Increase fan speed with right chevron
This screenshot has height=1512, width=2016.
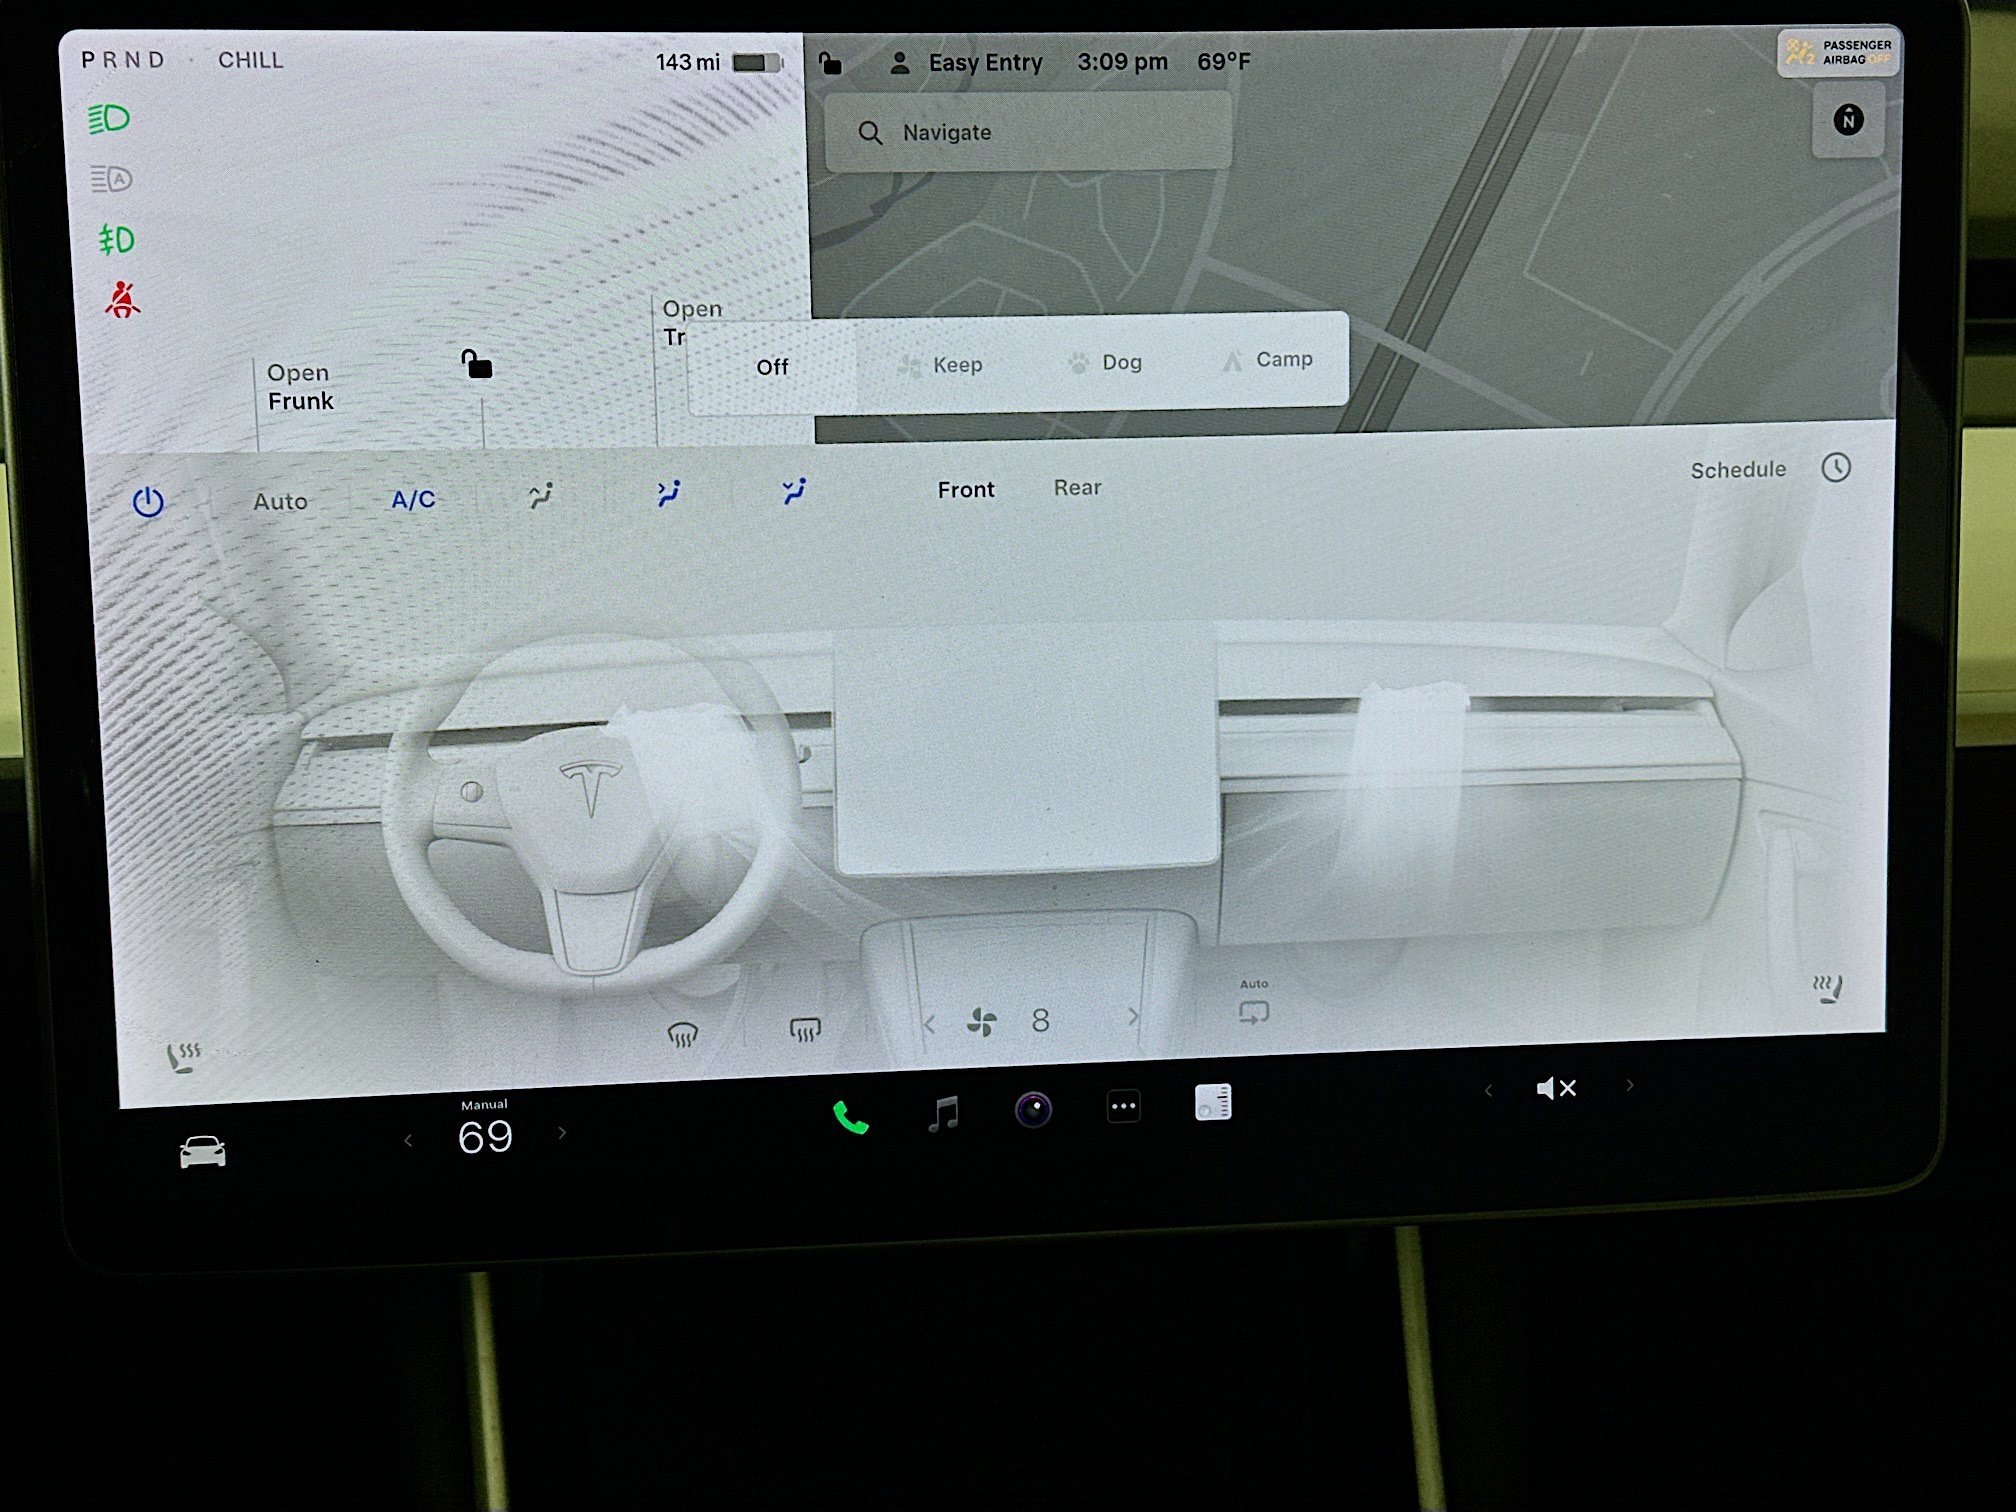[1133, 1017]
